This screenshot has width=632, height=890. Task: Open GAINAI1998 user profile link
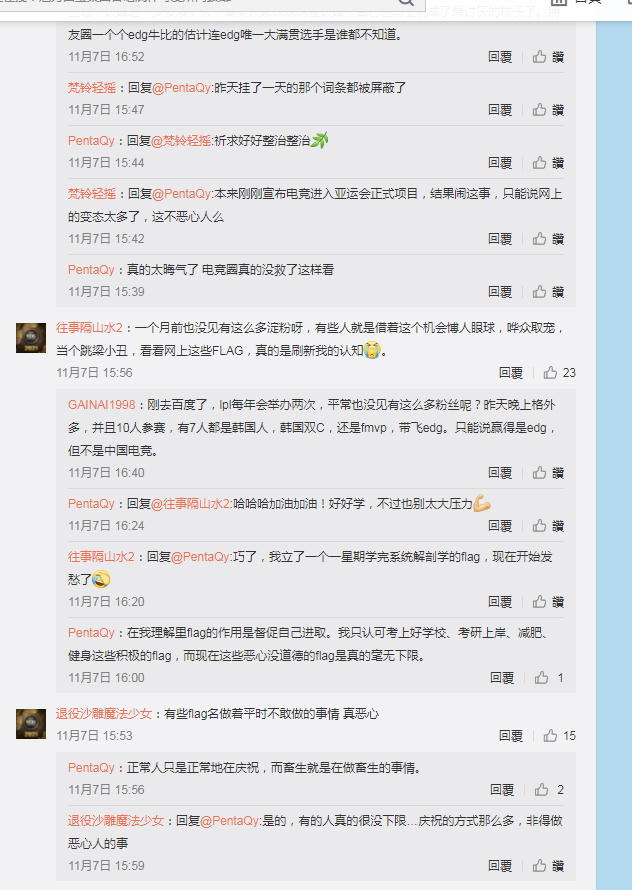tap(102, 405)
